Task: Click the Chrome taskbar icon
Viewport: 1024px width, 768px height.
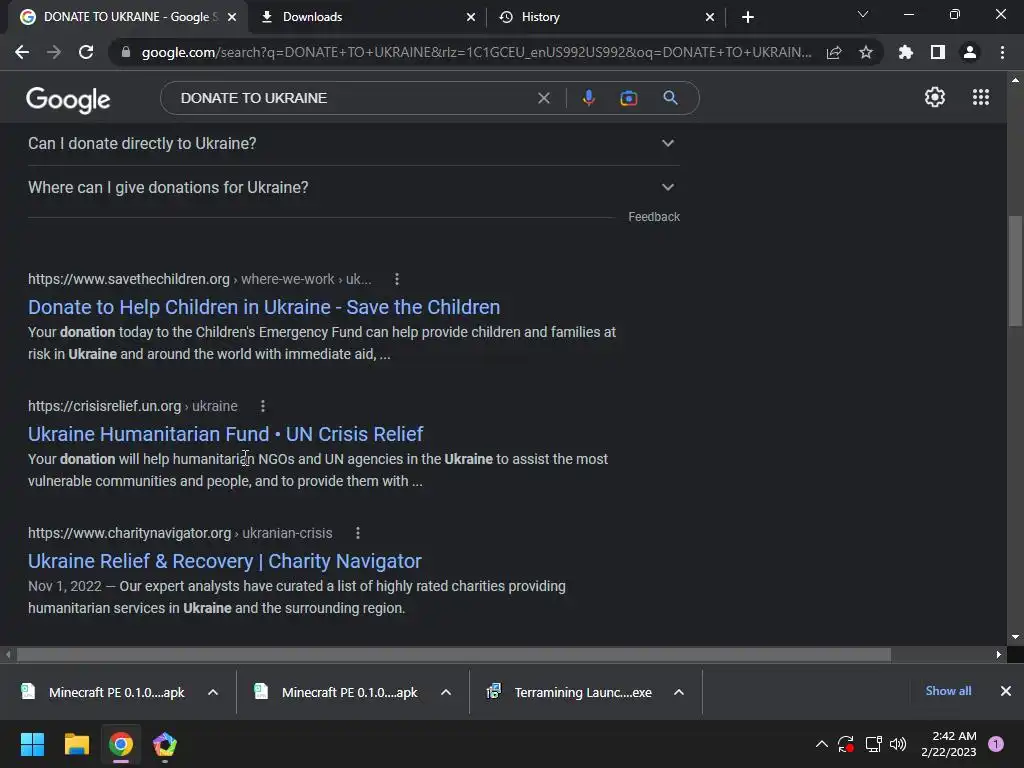Action: tap(121, 744)
